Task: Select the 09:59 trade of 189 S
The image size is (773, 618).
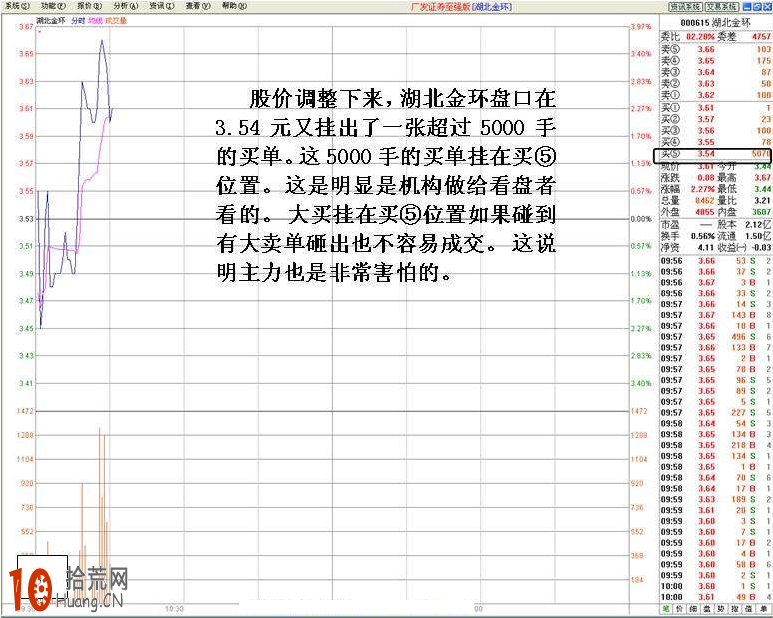Action: coord(716,499)
